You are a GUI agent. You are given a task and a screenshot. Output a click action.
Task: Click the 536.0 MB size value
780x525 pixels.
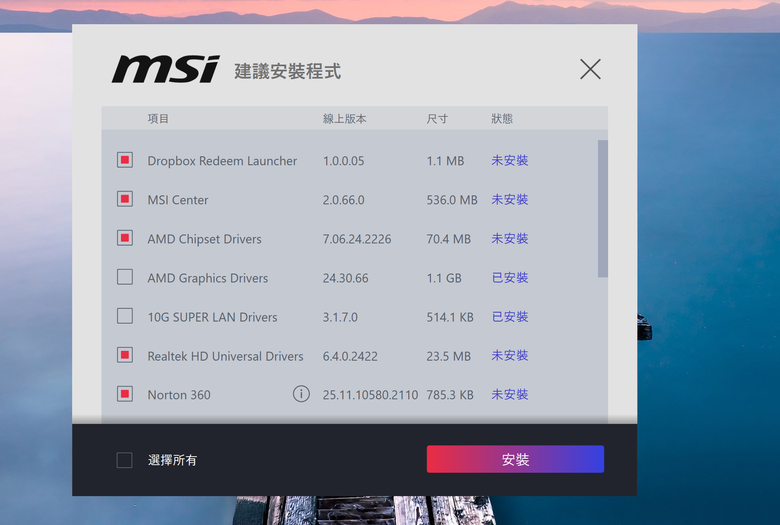point(452,200)
